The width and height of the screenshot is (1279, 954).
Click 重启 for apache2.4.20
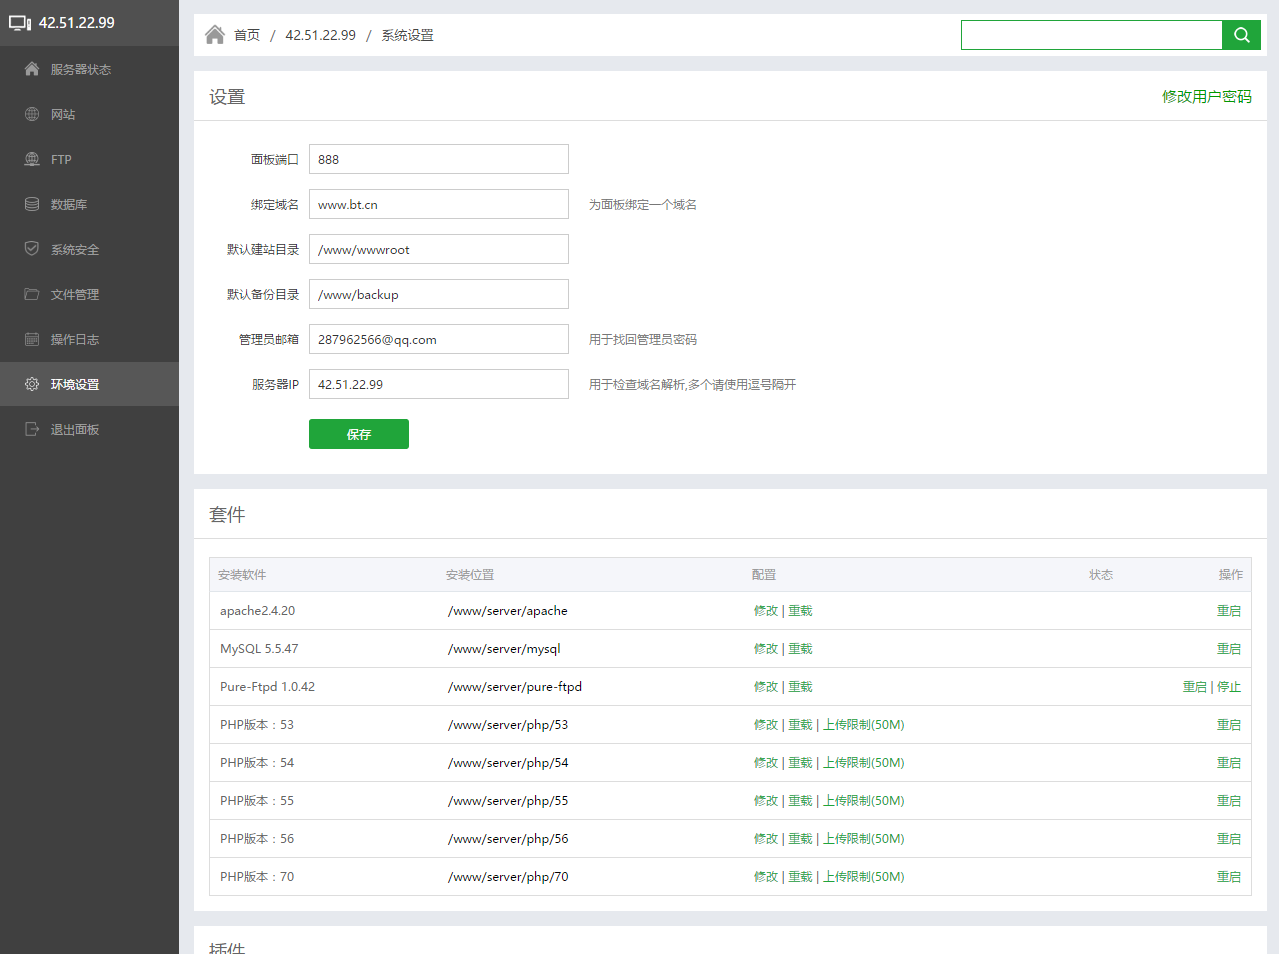point(1228,611)
